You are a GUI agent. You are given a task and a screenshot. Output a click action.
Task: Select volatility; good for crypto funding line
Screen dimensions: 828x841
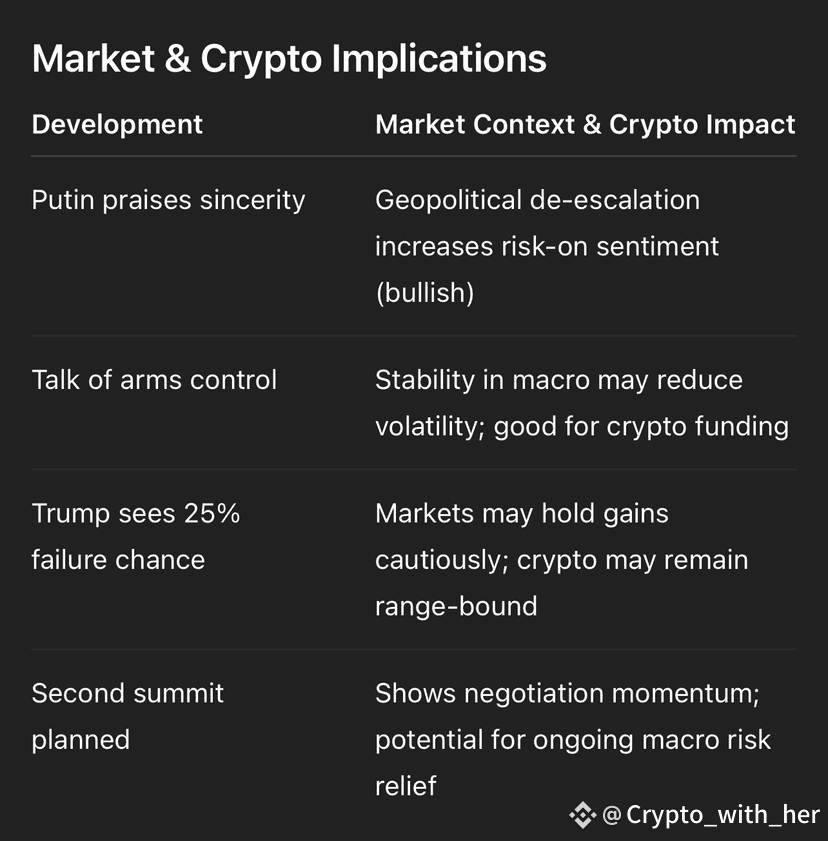point(582,427)
